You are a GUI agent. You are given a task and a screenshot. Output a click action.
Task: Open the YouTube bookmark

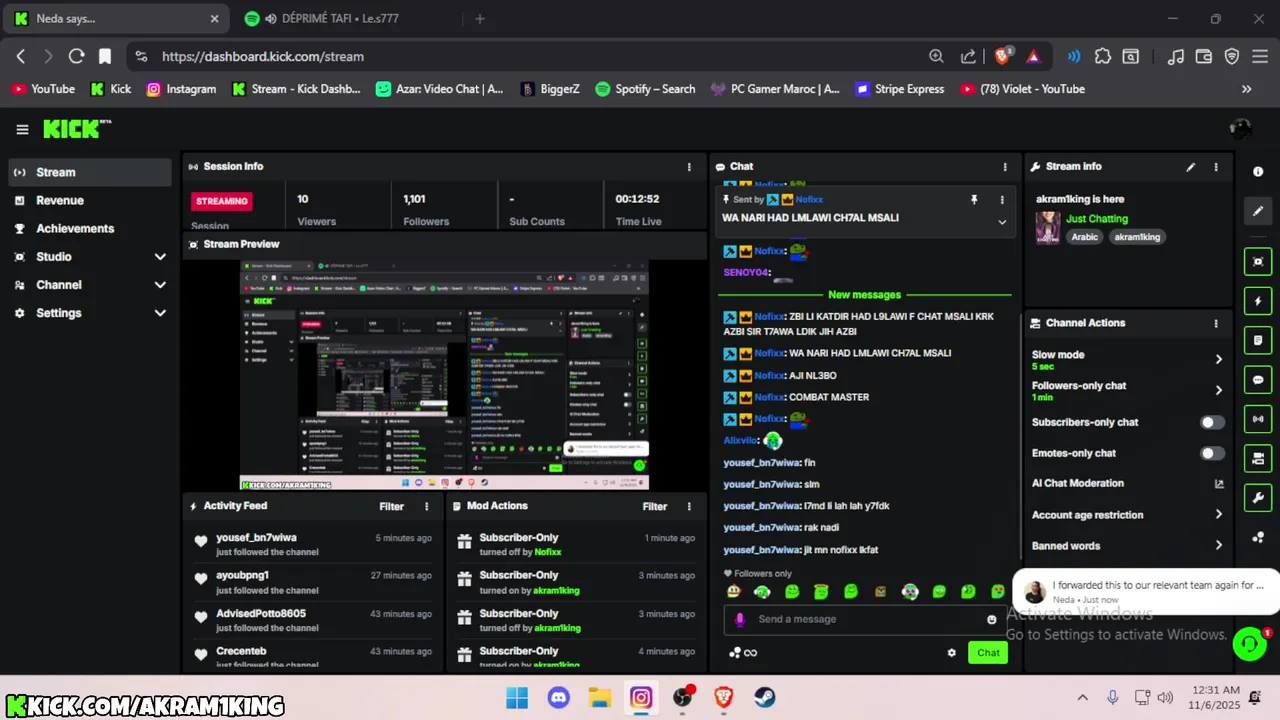(x=43, y=89)
